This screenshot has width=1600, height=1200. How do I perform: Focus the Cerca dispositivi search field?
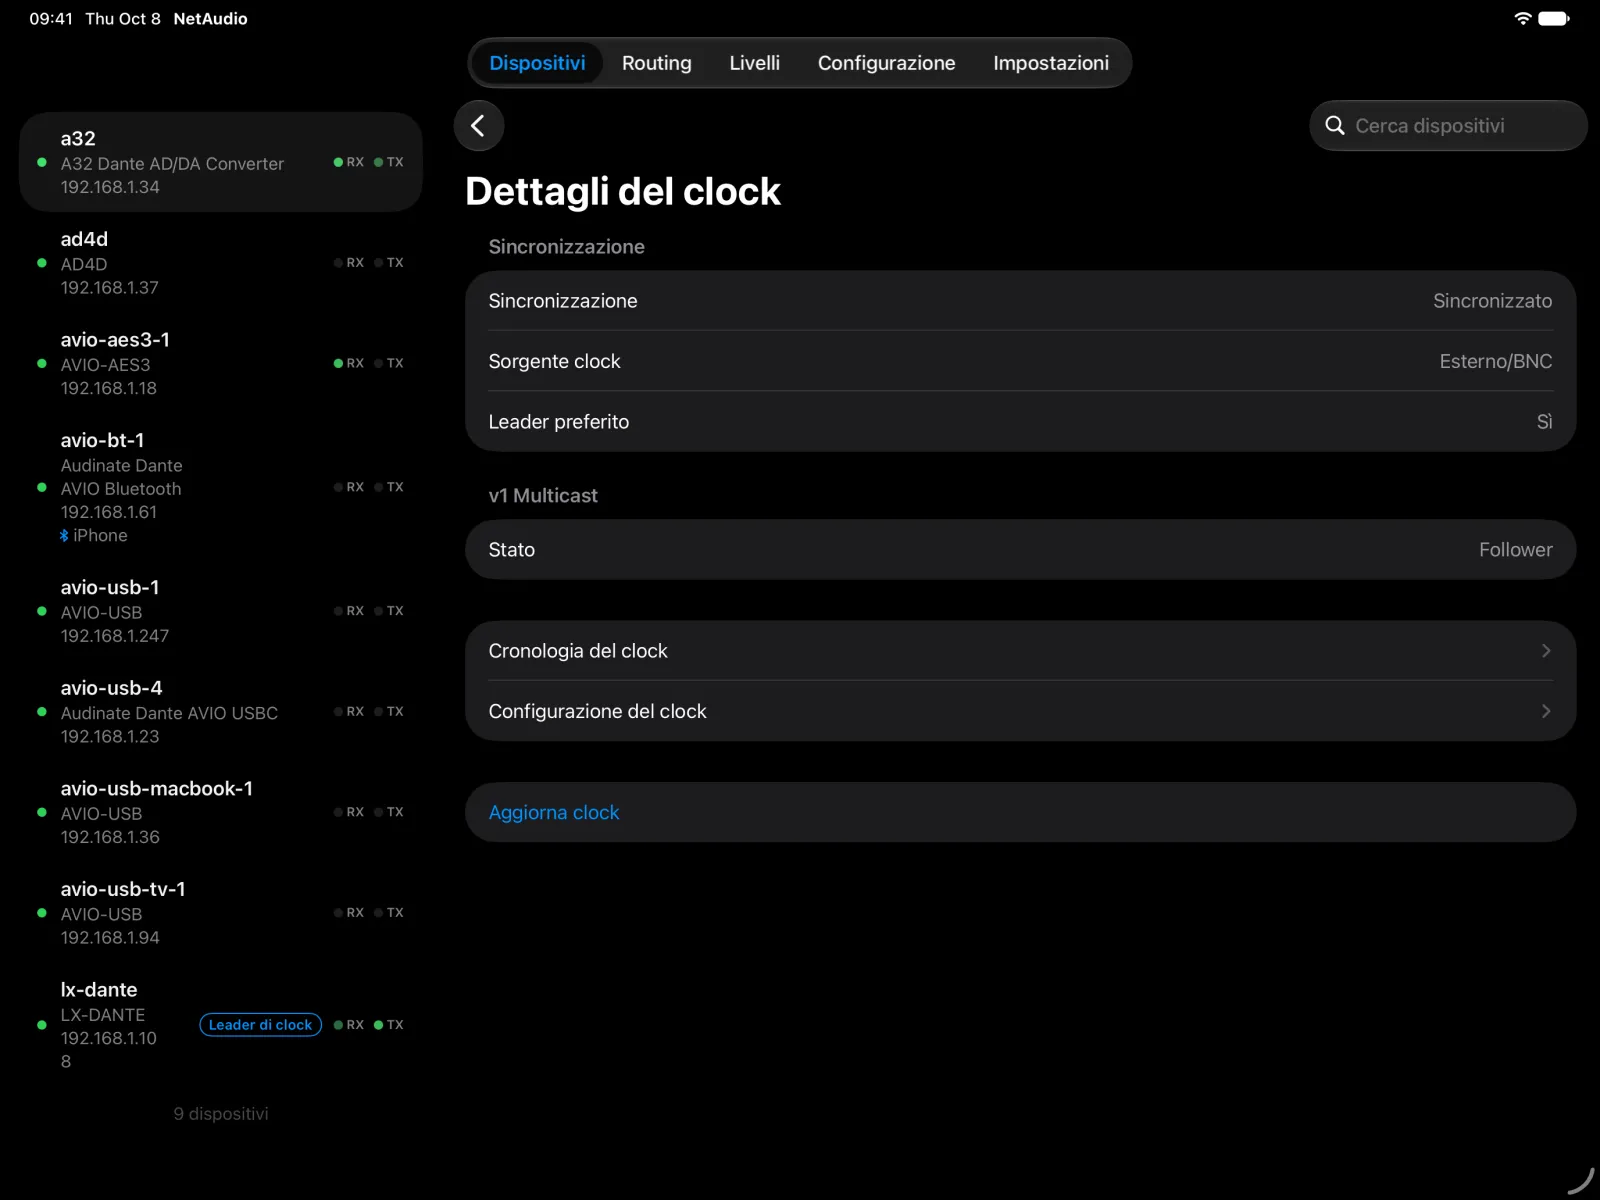coord(1448,126)
